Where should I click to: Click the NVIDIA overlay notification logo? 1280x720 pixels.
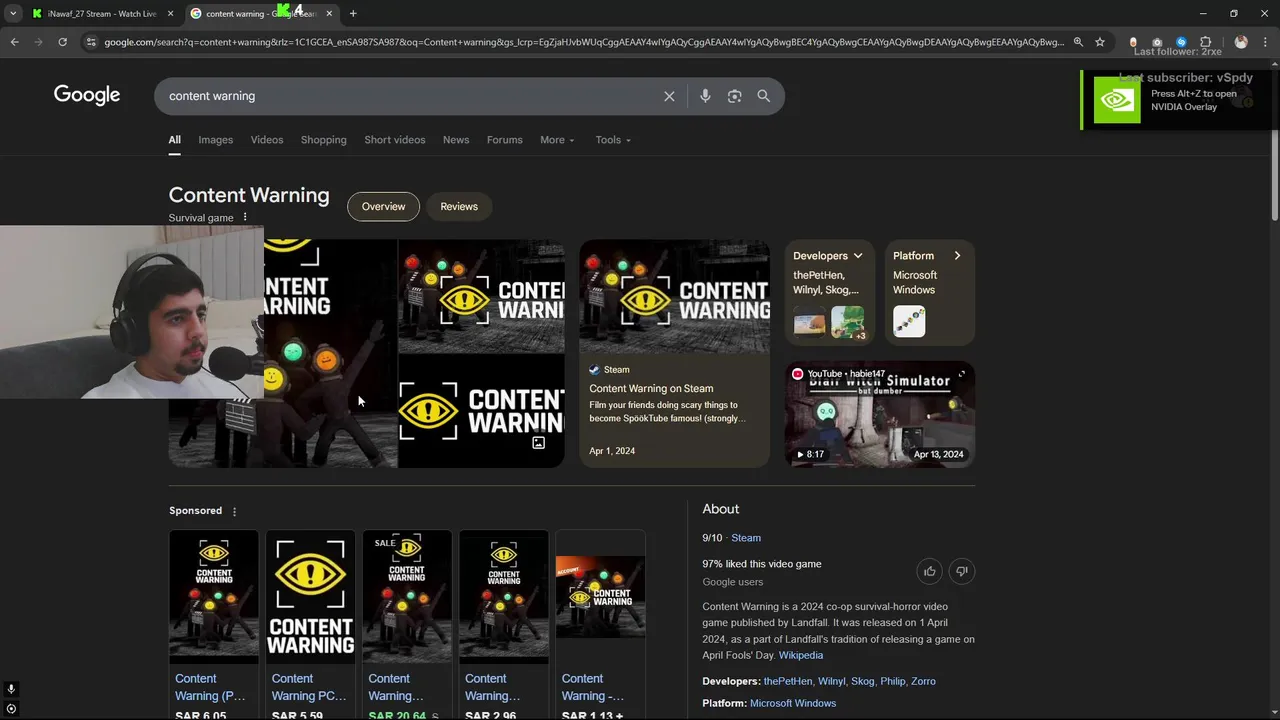click(x=1117, y=99)
